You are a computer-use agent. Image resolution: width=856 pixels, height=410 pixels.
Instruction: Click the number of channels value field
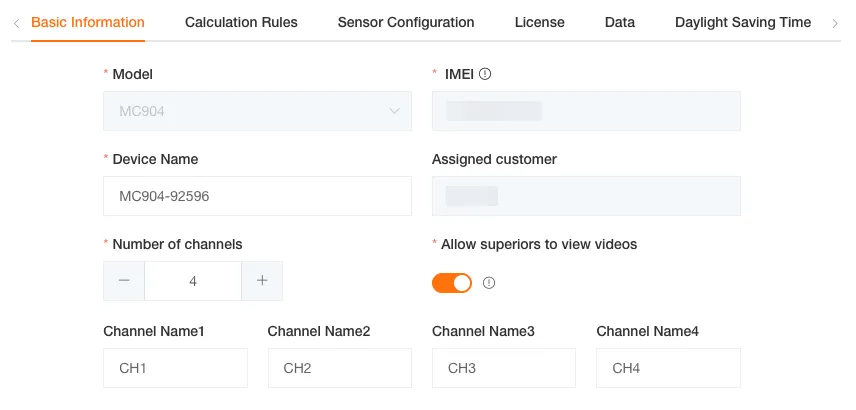pyautogui.click(x=193, y=281)
